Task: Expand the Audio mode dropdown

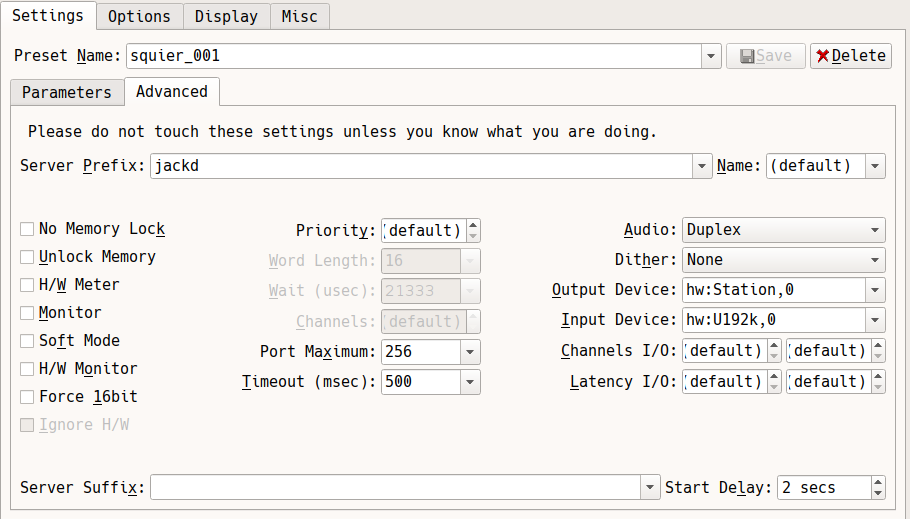Action: tap(875, 230)
